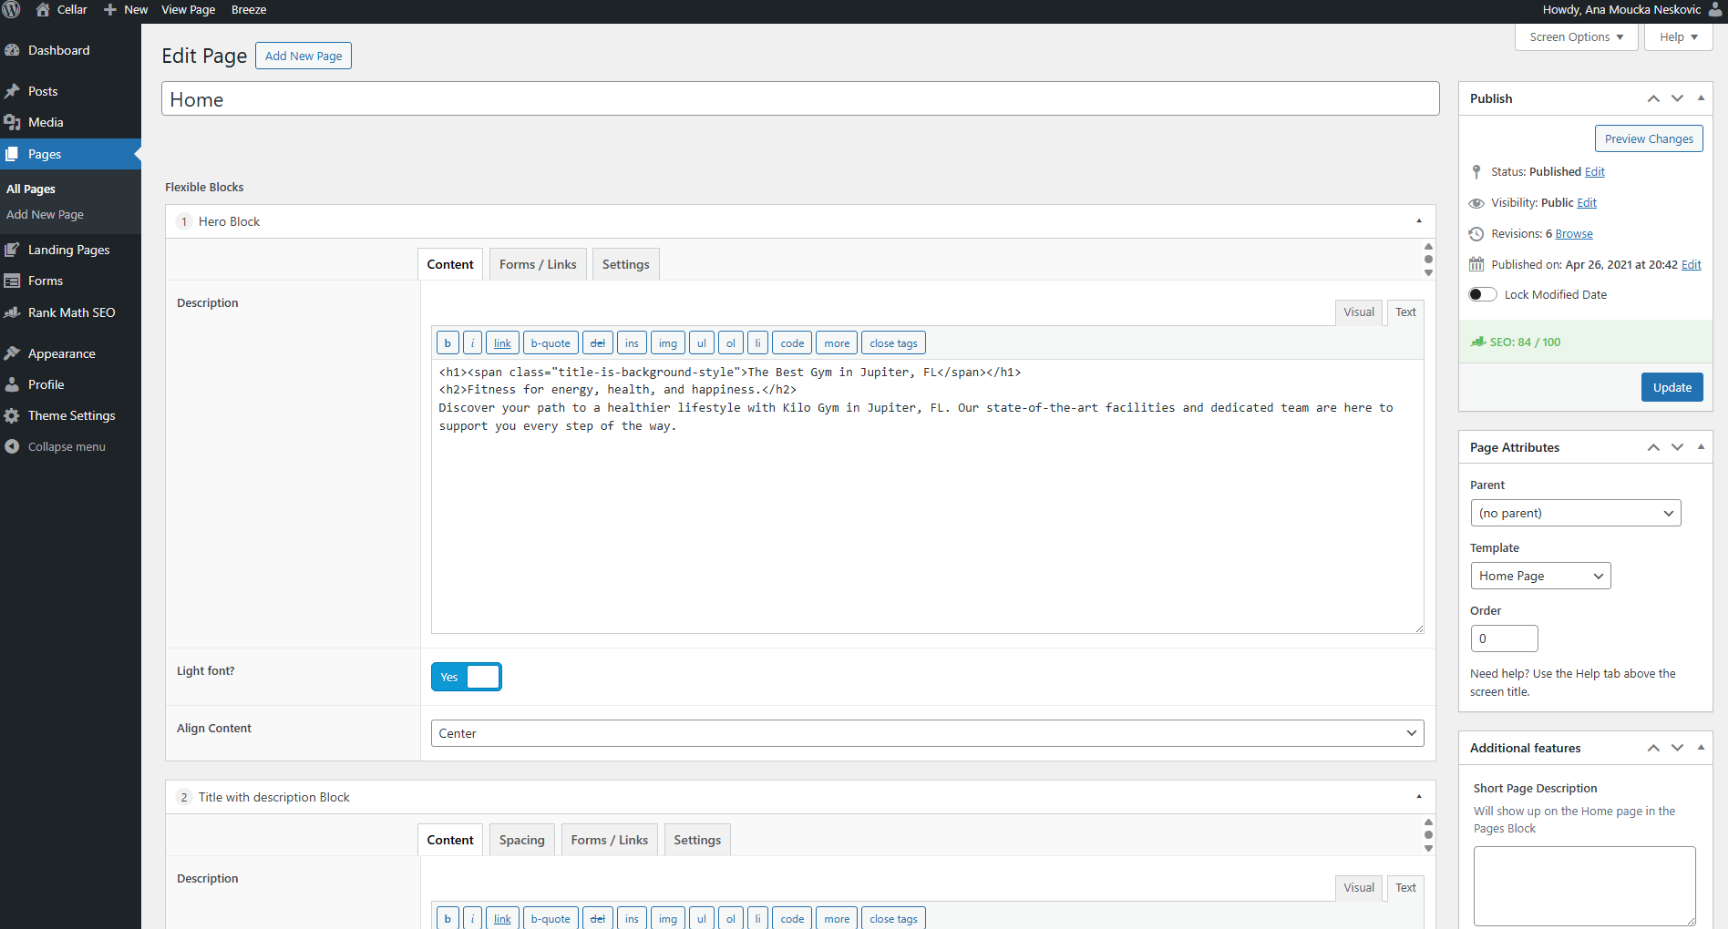Collapse the Hero Block row

coord(1418,221)
